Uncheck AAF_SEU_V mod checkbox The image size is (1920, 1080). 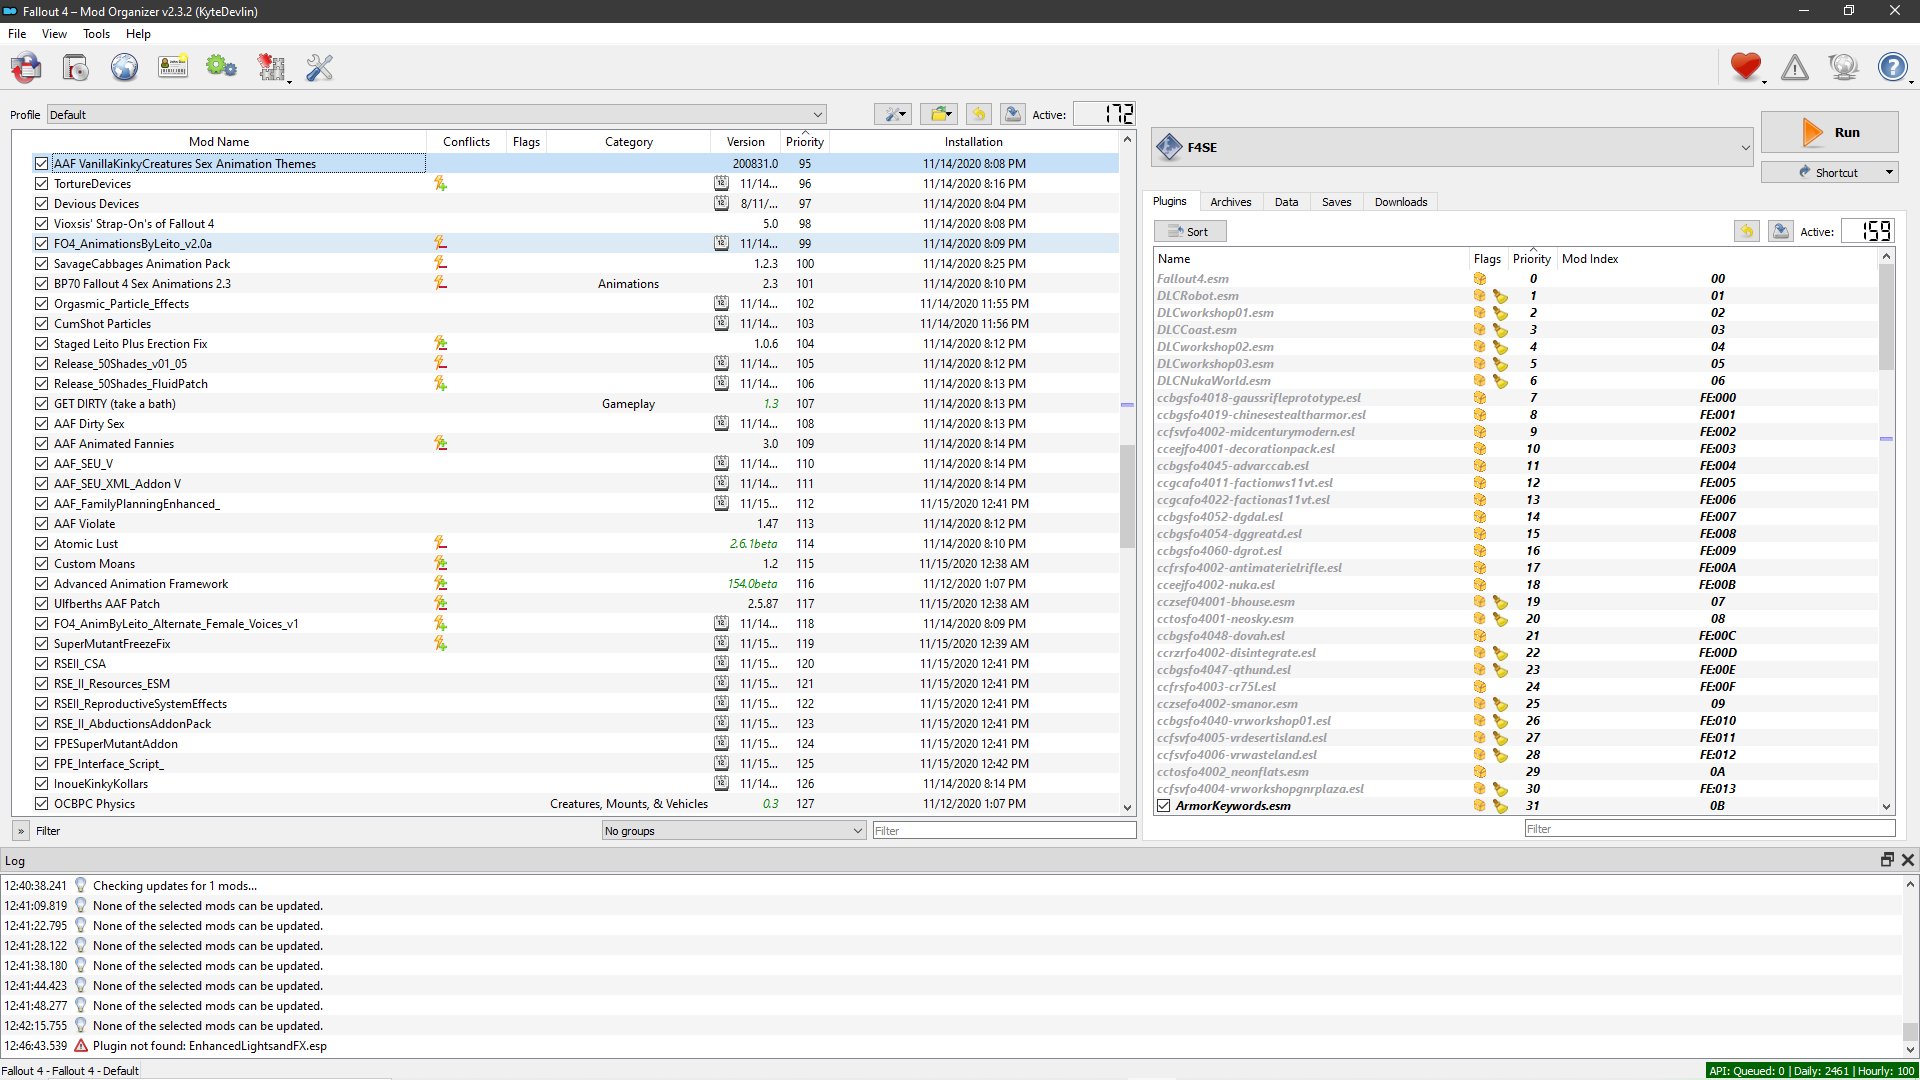point(41,464)
